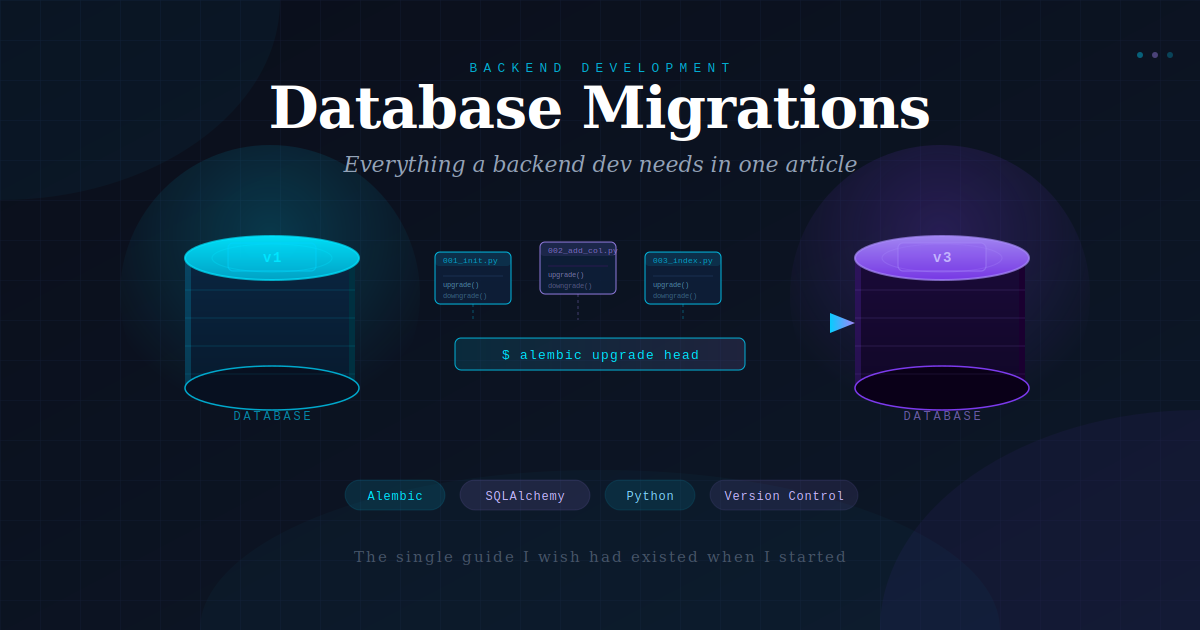This screenshot has width=1200, height=630.
Task: Click DATABASE label under cyan cylinder
Action: [x=273, y=416]
